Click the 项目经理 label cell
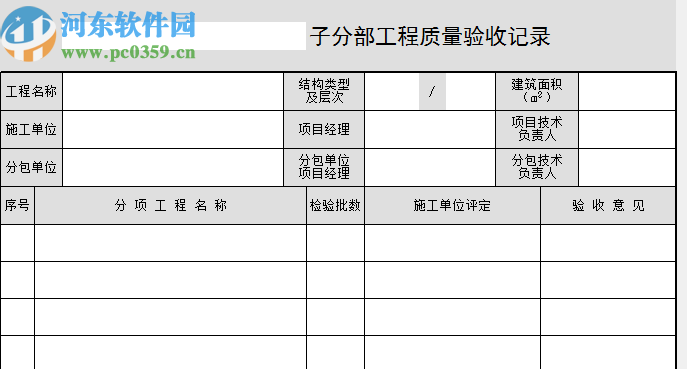Viewport: 687px width, 369px height. tap(324, 129)
